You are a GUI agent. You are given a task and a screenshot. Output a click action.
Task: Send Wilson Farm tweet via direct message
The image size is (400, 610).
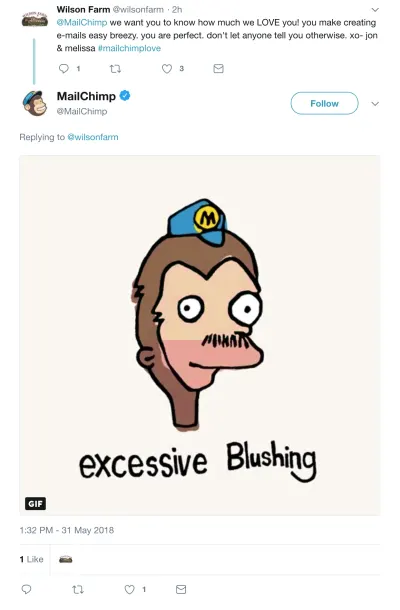click(x=219, y=69)
